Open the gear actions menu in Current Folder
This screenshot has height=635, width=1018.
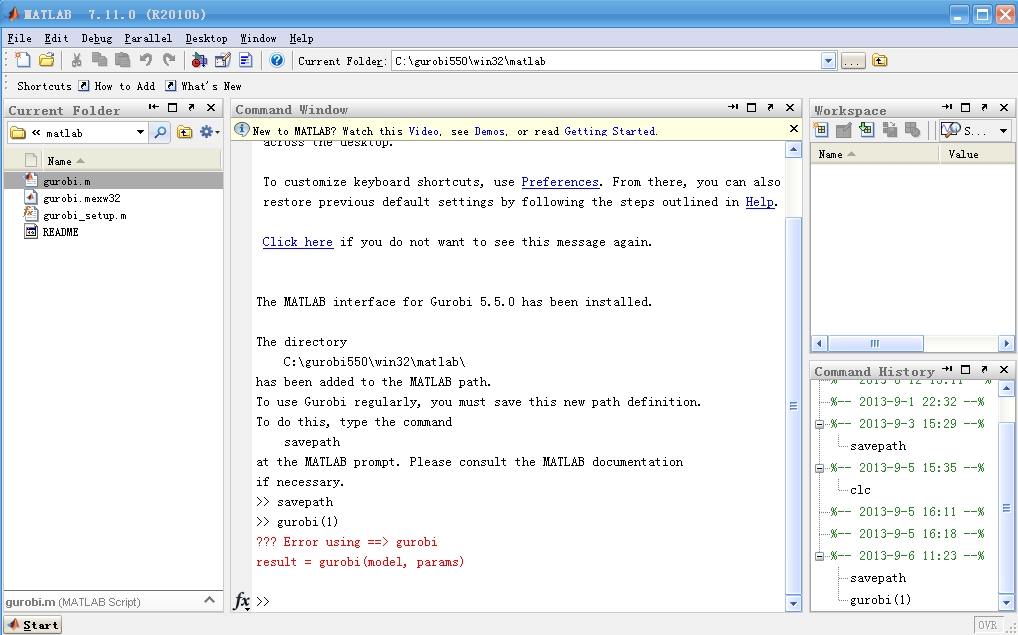pos(209,132)
